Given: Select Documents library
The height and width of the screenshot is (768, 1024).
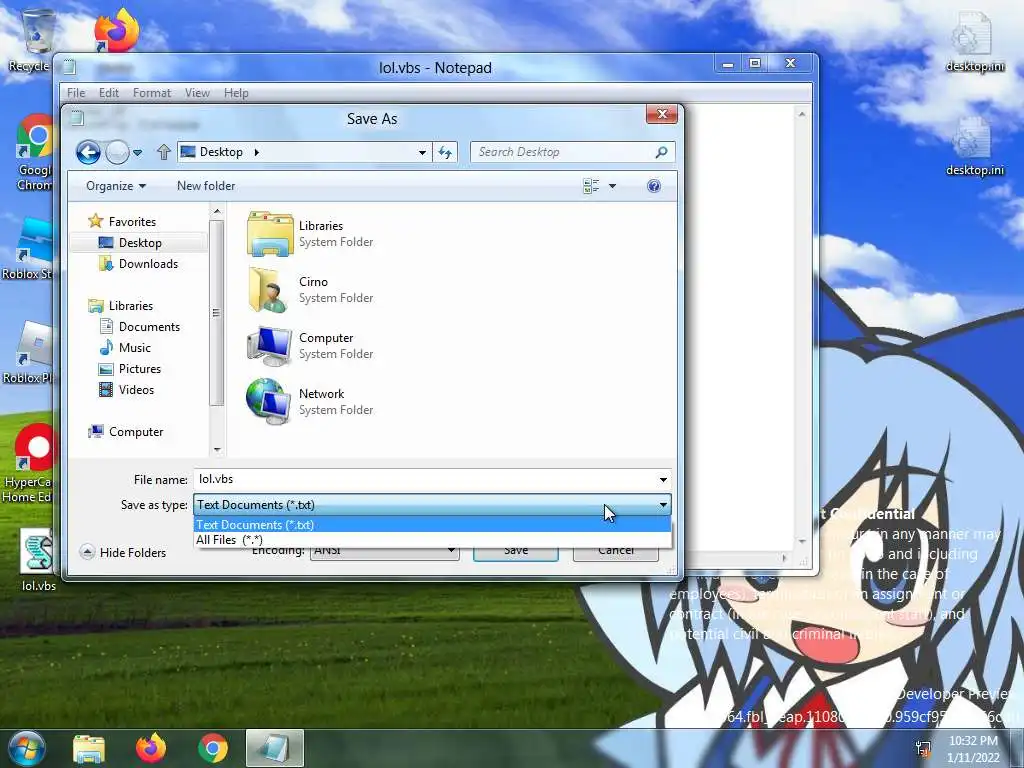Looking at the screenshot, I should (149, 327).
